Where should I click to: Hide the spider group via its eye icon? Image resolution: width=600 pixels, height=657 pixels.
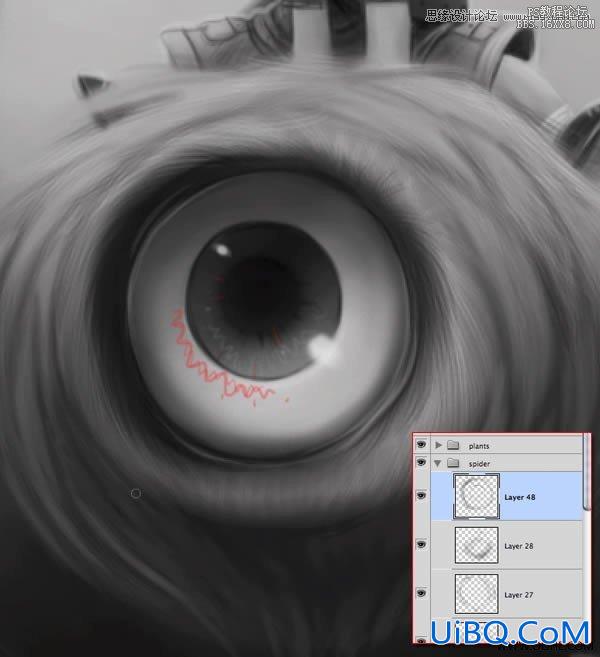[421, 462]
